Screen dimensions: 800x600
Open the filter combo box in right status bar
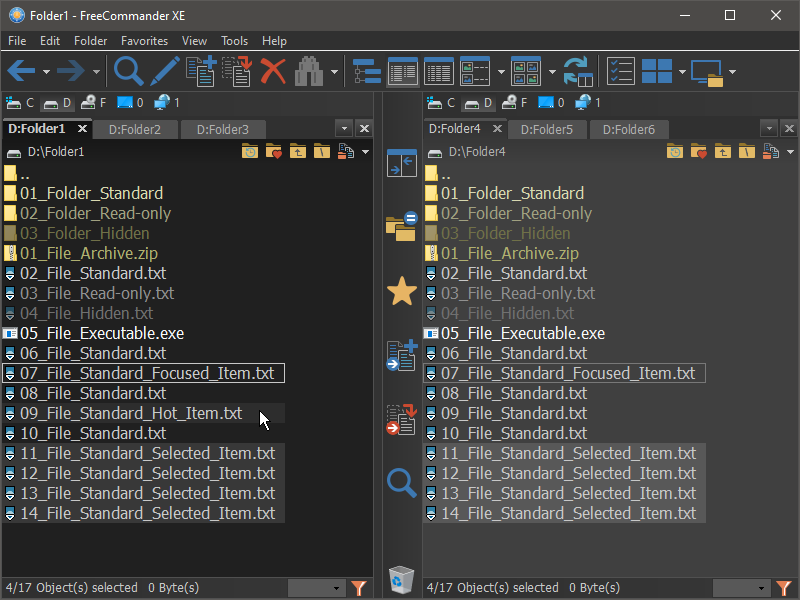point(740,588)
